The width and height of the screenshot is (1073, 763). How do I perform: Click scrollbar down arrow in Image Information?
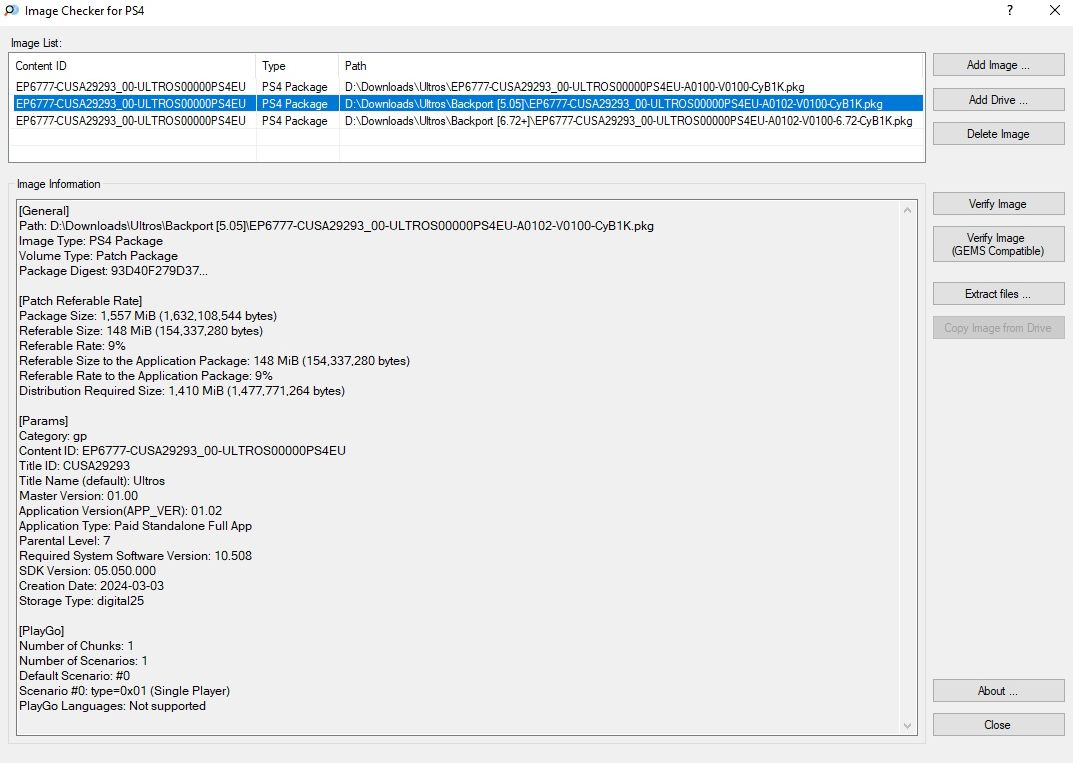908,726
